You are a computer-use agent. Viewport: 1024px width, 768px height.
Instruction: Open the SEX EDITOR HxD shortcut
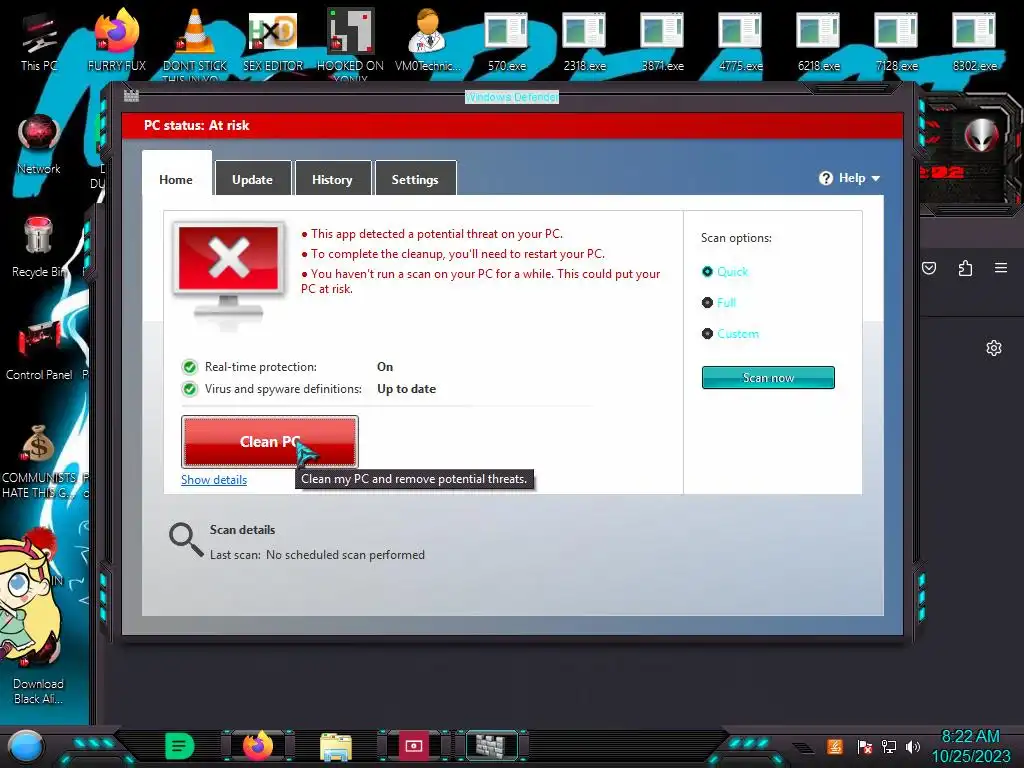pyautogui.click(x=273, y=40)
